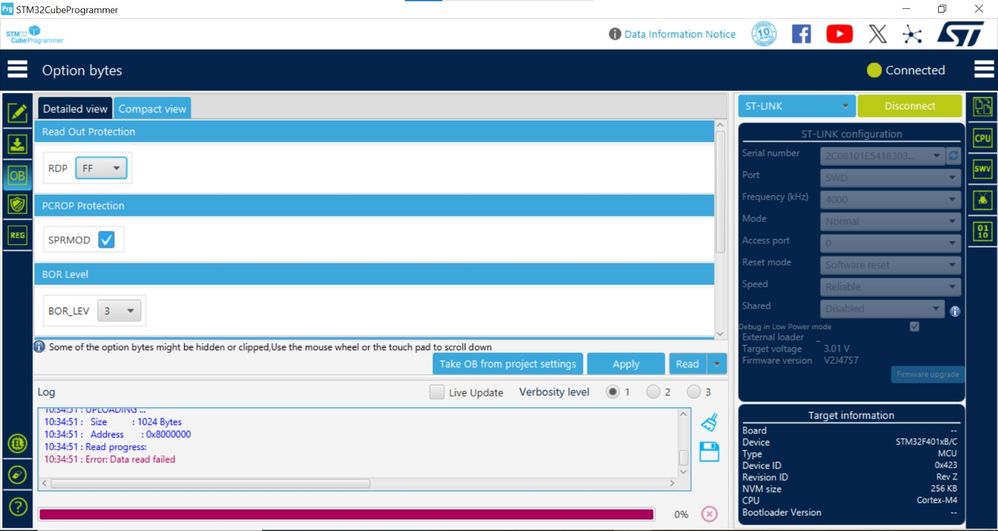Save the log with floppy disk icon
This screenshot has width=998, height=531.
[x=709, y=451]
